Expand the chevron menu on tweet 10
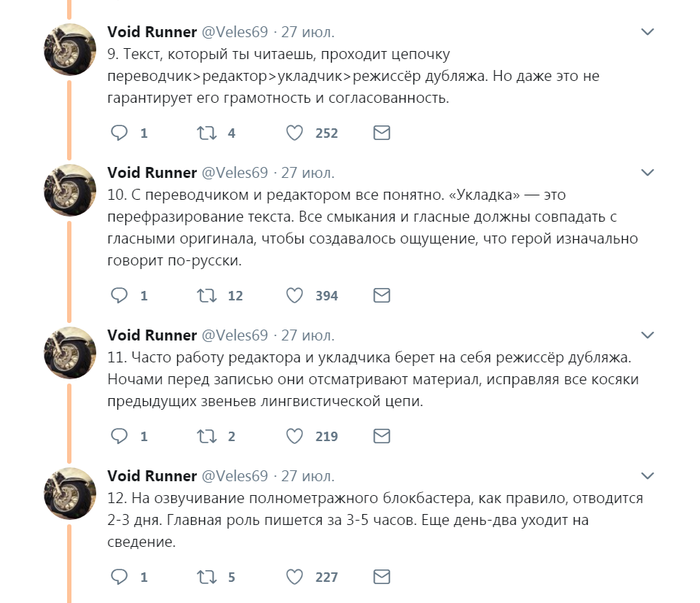This screenshot has width=700, height=603. click(x=650, y=173)
